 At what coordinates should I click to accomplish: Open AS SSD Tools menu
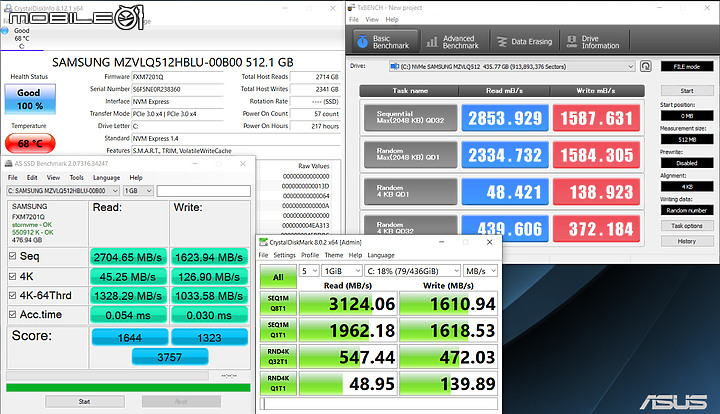click(x=76, y=177)
